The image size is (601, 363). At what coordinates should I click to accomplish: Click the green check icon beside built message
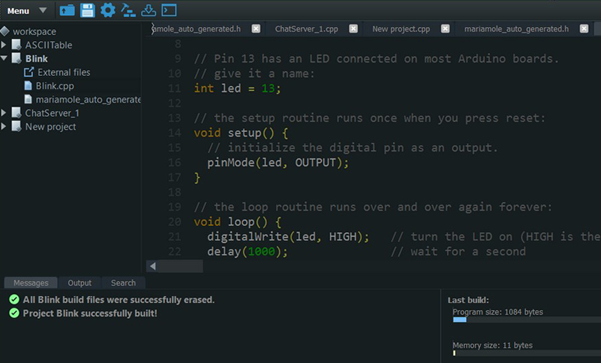pyautogui.click(x=14, y=313)
